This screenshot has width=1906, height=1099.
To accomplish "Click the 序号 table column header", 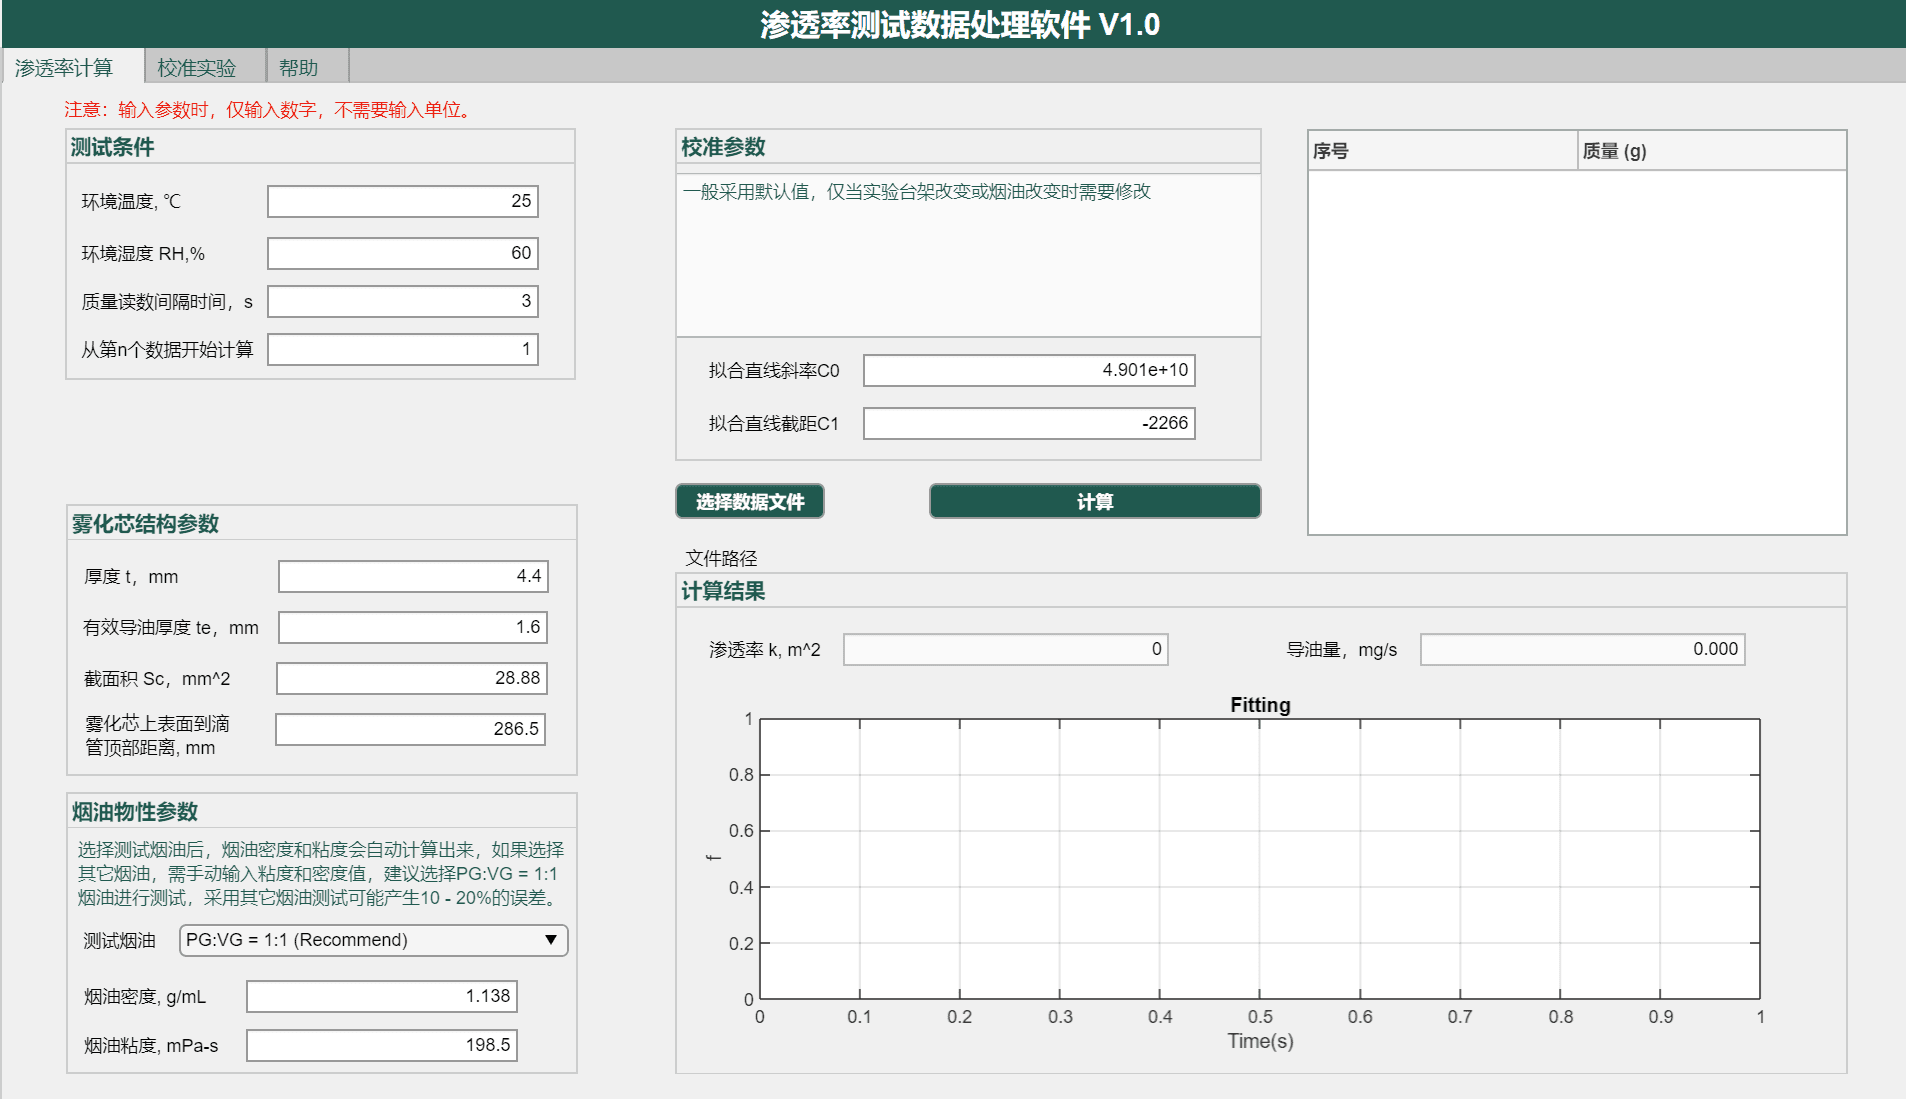I will [x=1443, y=151].
